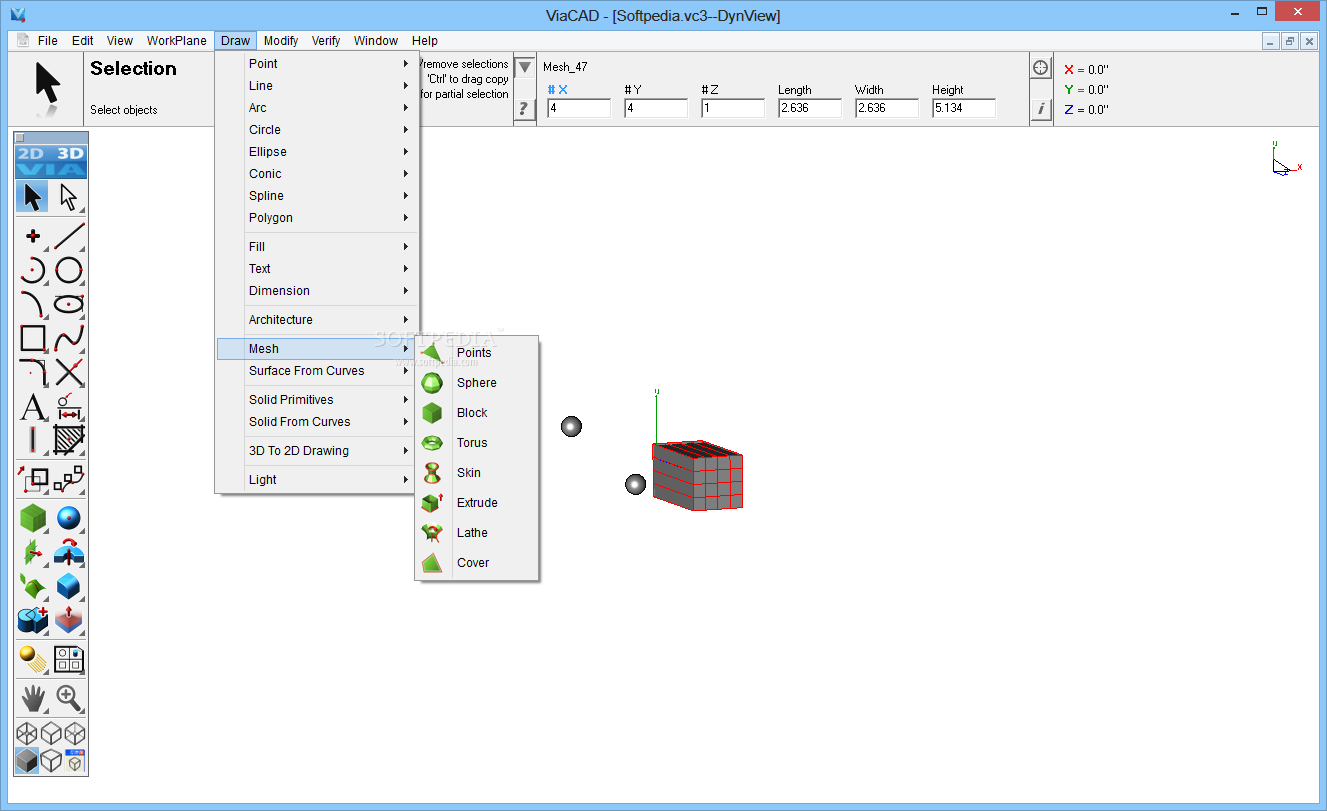Expand the Solid From Curves submenu

click(x=317, y=422)
